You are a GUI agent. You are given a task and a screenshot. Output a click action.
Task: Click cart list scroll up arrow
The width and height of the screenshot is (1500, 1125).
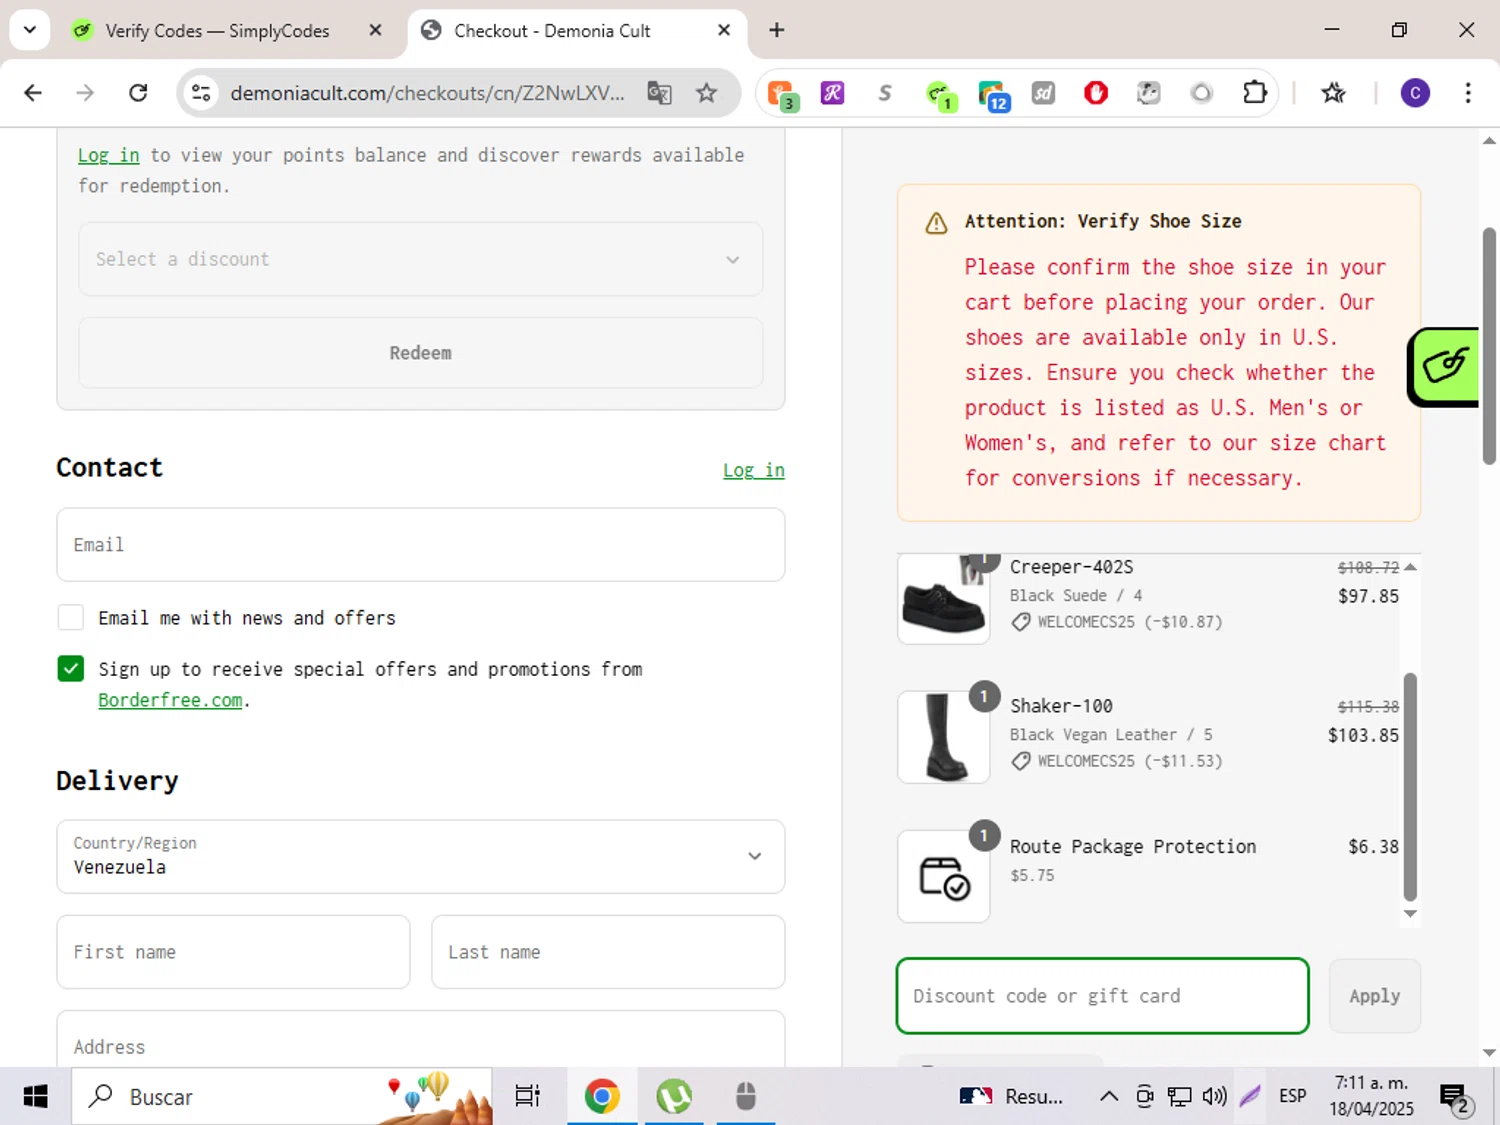(x=1410, y=567)
